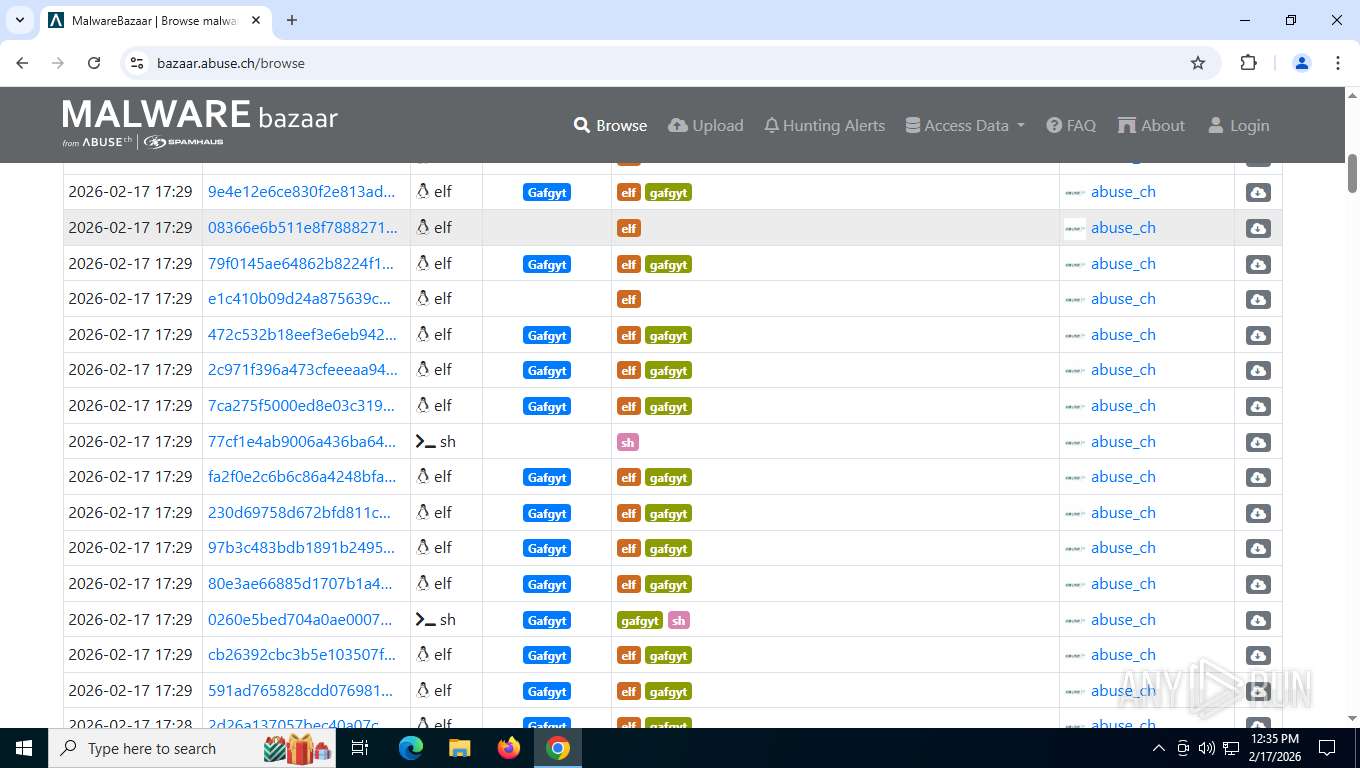Open the Login nav item
1360x768 pixels.
(1238, 126)
